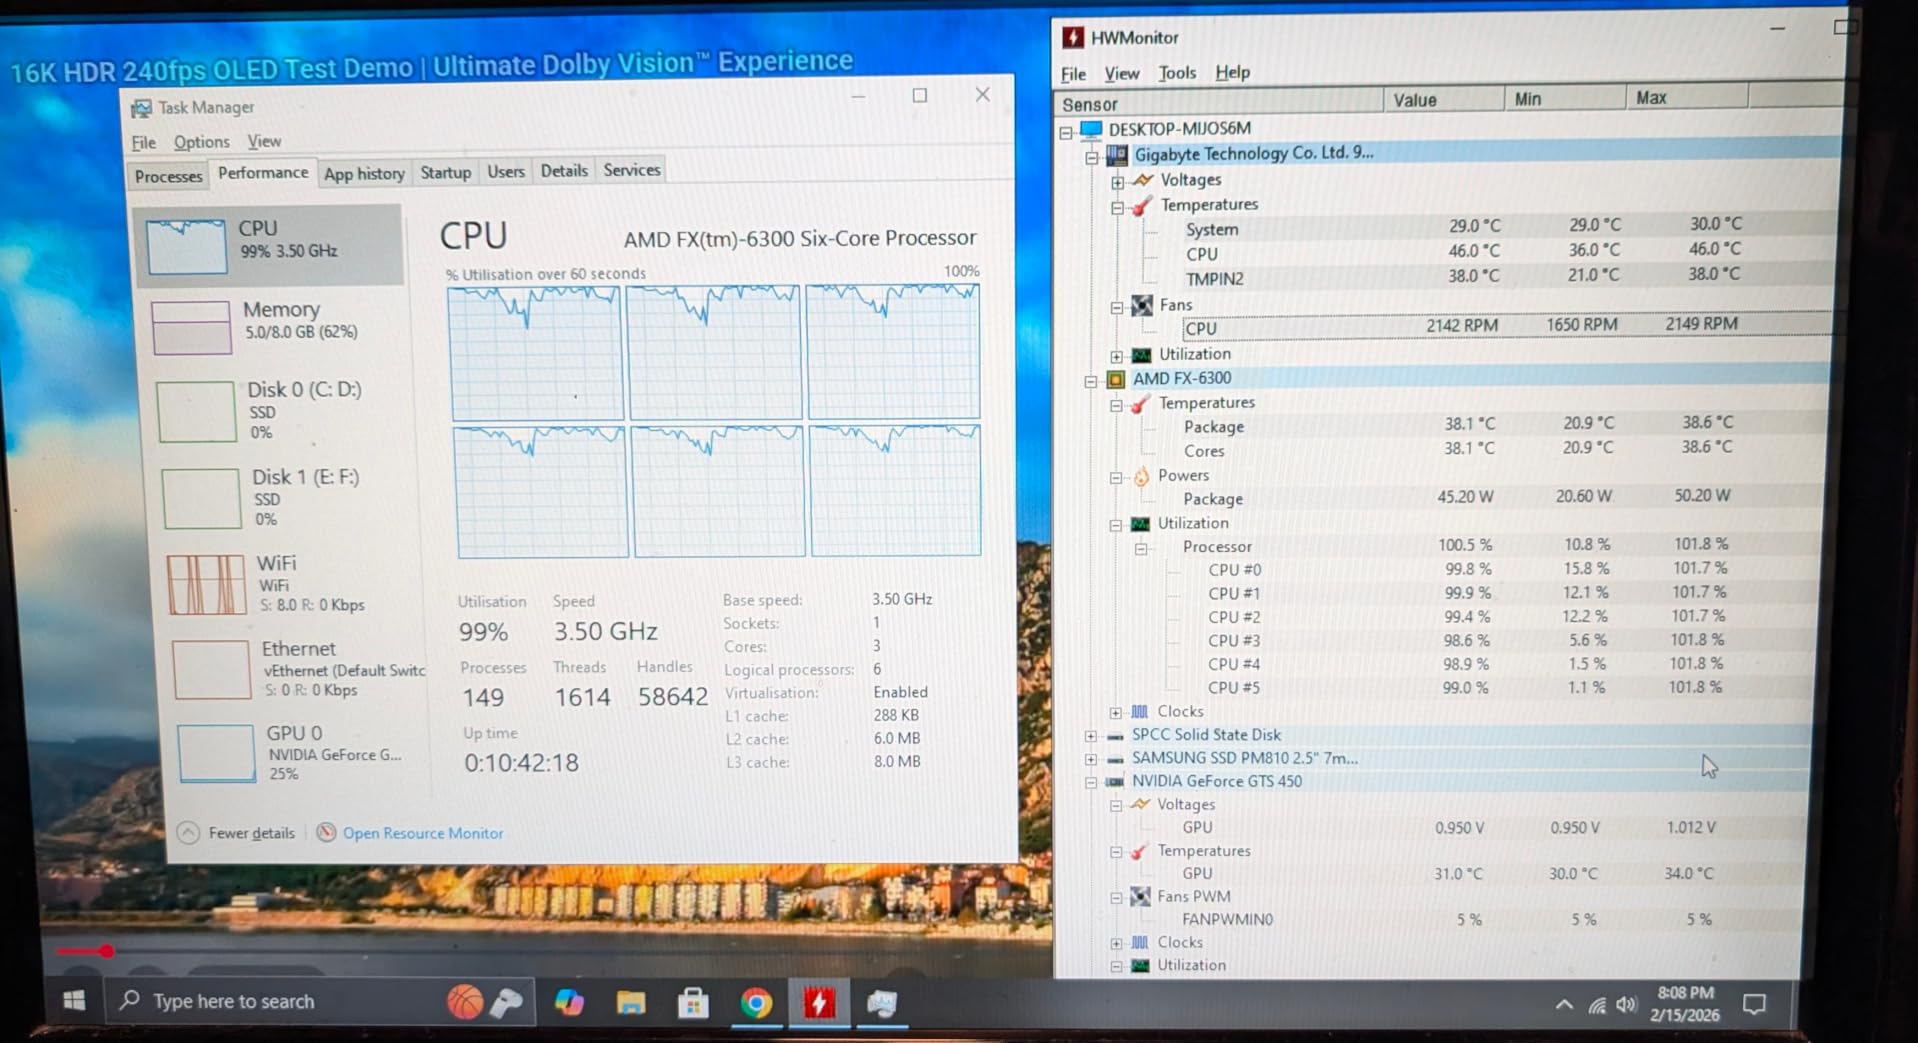Collapse the Processor utilization node
The height and width of the screenshot is (1043, 1918).
pos(1140,548)
